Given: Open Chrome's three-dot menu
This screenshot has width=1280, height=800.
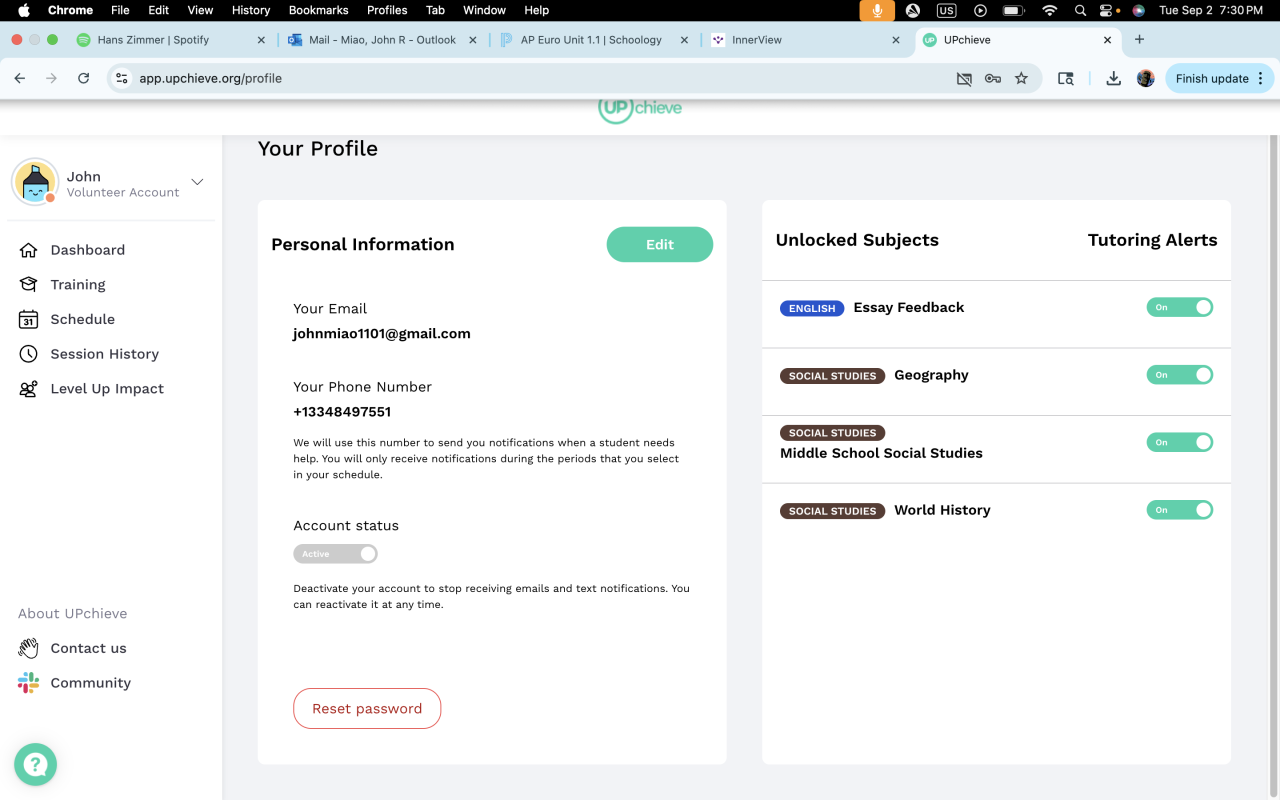Looking at the screenshot, I should coord(1260,78).
